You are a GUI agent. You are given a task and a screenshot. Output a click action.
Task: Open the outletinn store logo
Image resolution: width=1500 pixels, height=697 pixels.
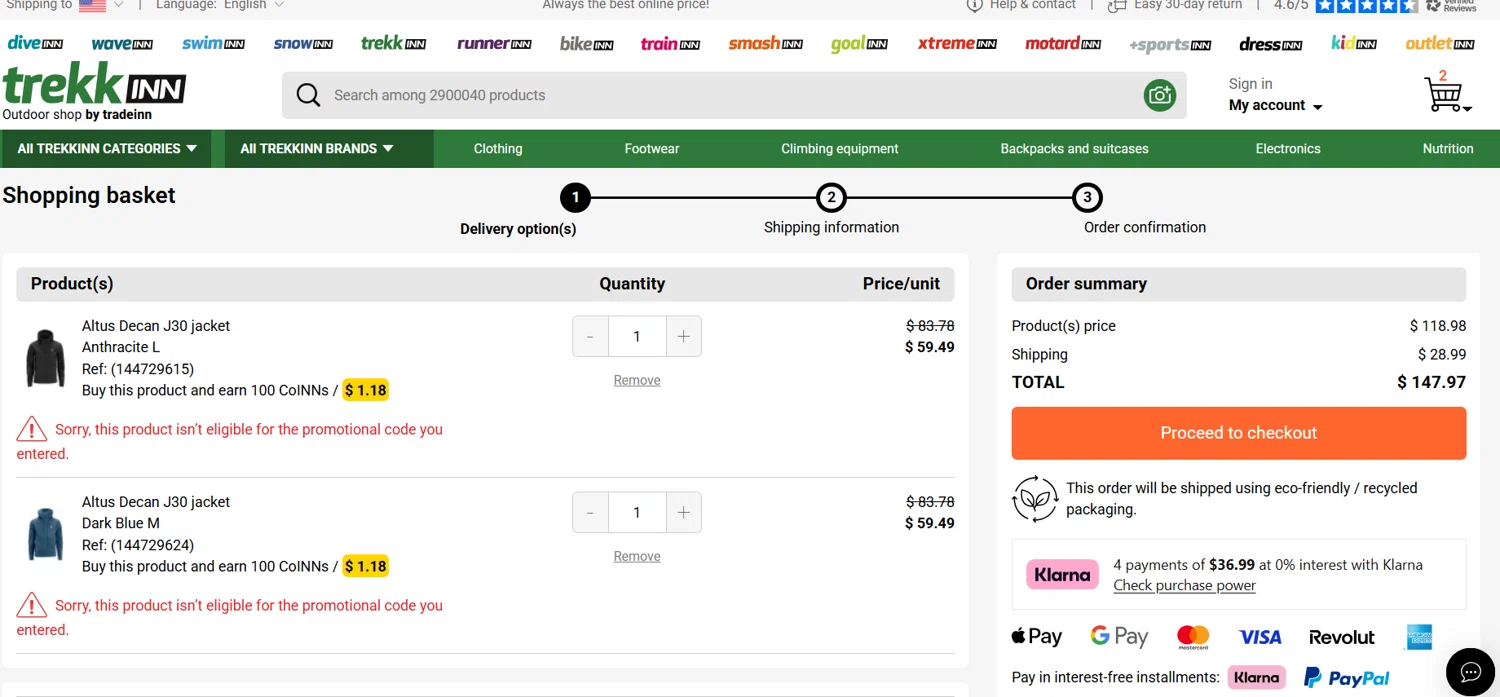point(1440,44)
